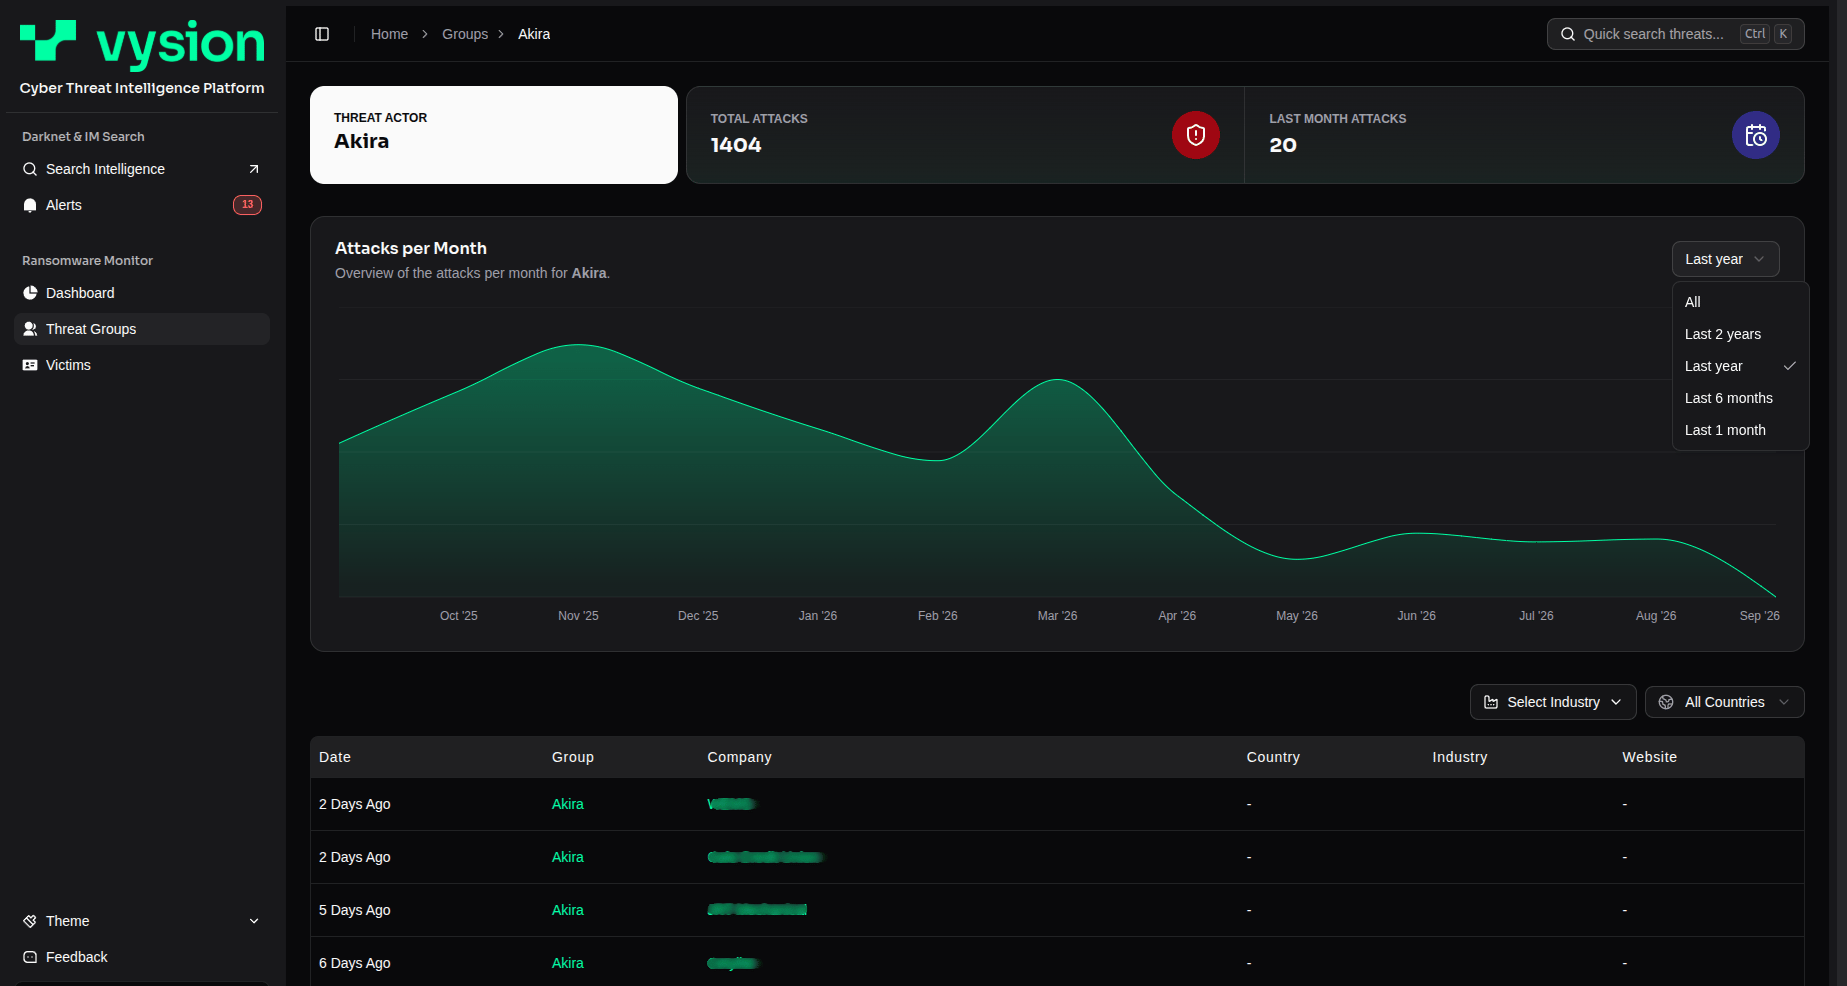Screen dimensions: 1847x986
Task: Open Akira link in 5 Days Ago row
Action: click(567, 910)
